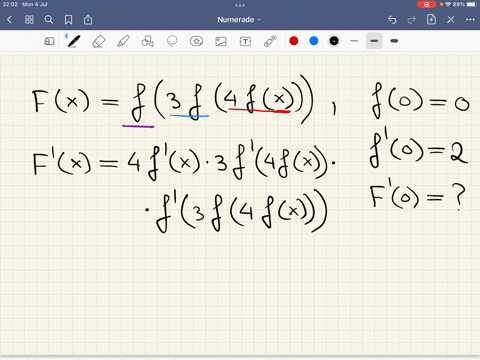The image size is (480, 360).
Task: Open the share export menu
Action: tap(88, 20)
